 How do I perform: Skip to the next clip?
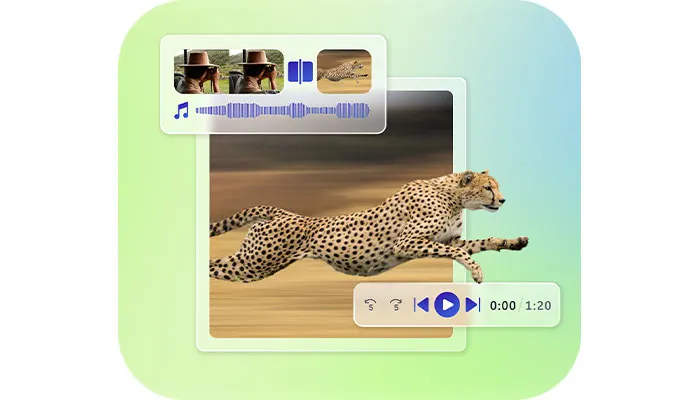[x=473, y=305]
